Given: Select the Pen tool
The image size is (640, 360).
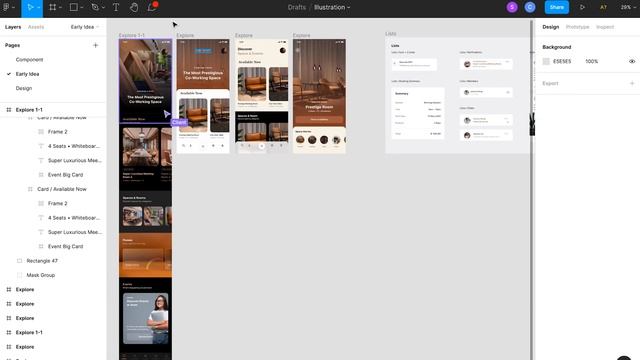Looking at the screenshot, I should click(95, 7).
